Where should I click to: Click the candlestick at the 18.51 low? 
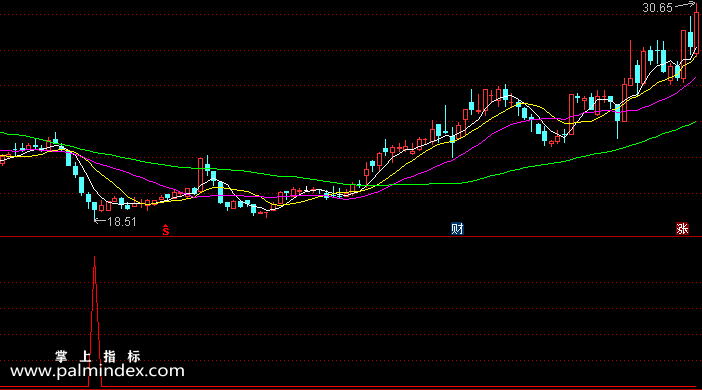(x=94, y=210)
